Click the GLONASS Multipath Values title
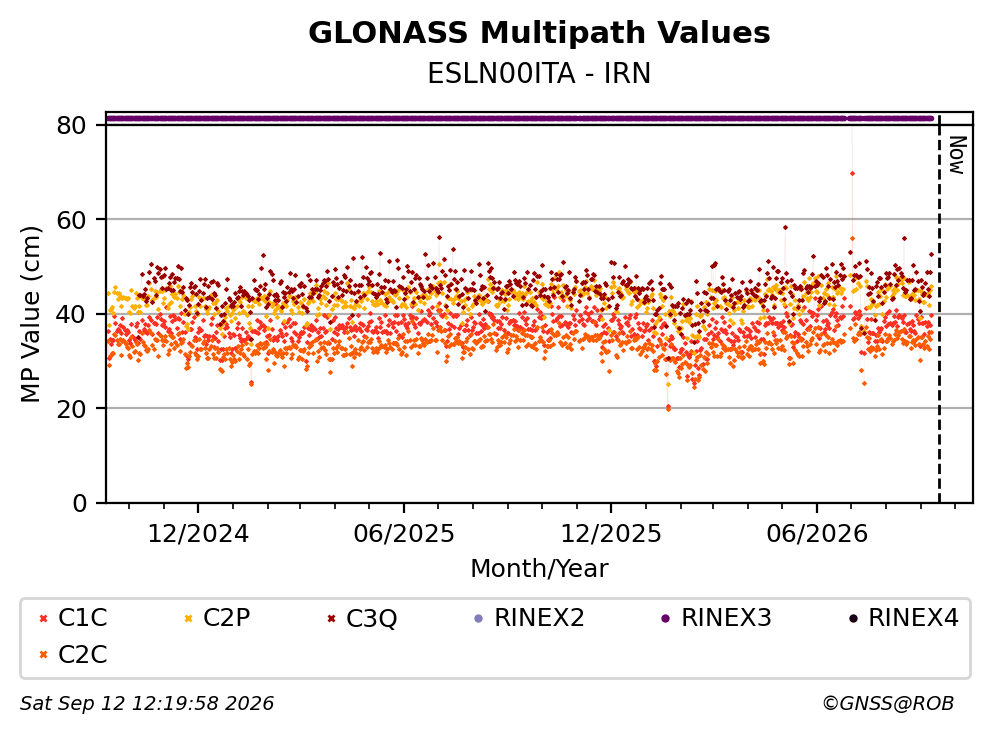Screen dimensions: 993x734 [x=539, y=33]
